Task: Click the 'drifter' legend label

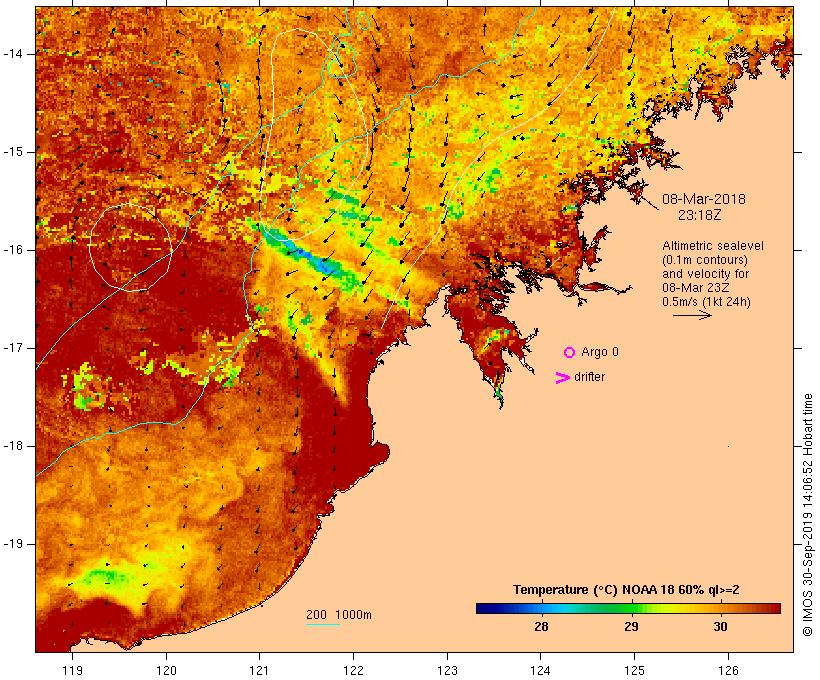Action: tap(589, 377)
